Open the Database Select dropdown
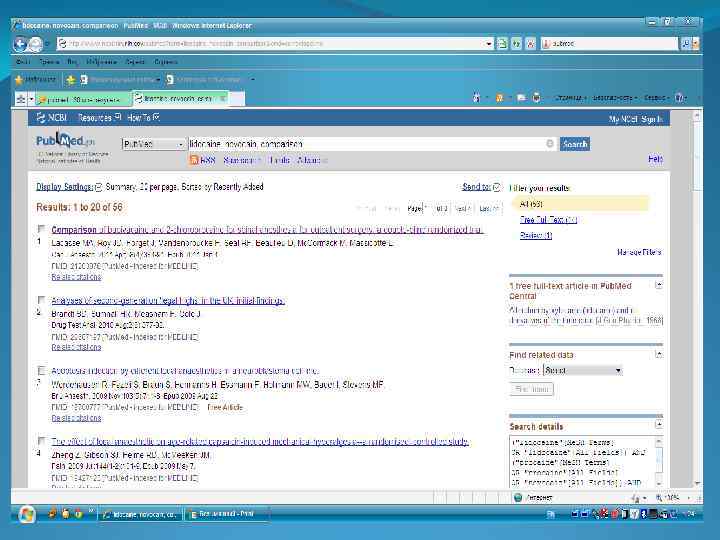Image resolution: width=720 pixels, height=540 pixels. tap(582, 370)
